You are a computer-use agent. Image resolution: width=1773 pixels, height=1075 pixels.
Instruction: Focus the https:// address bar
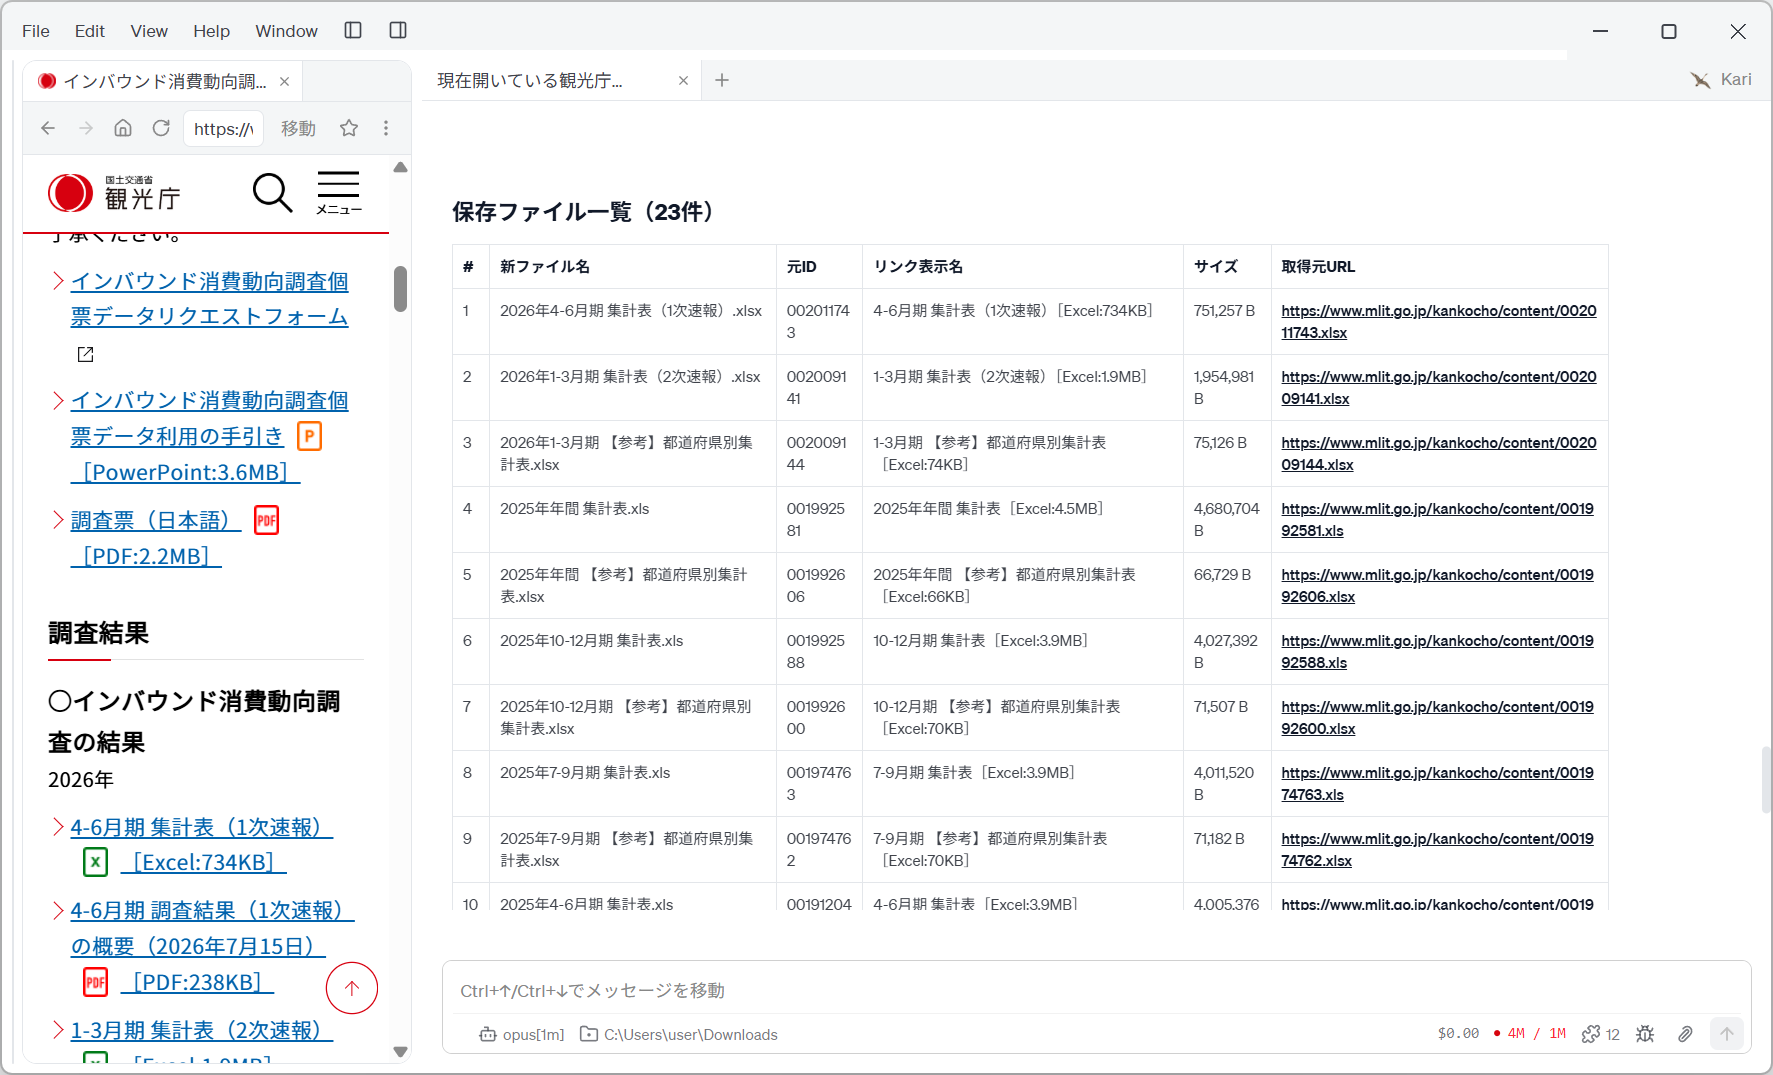[x=224, y=128]
